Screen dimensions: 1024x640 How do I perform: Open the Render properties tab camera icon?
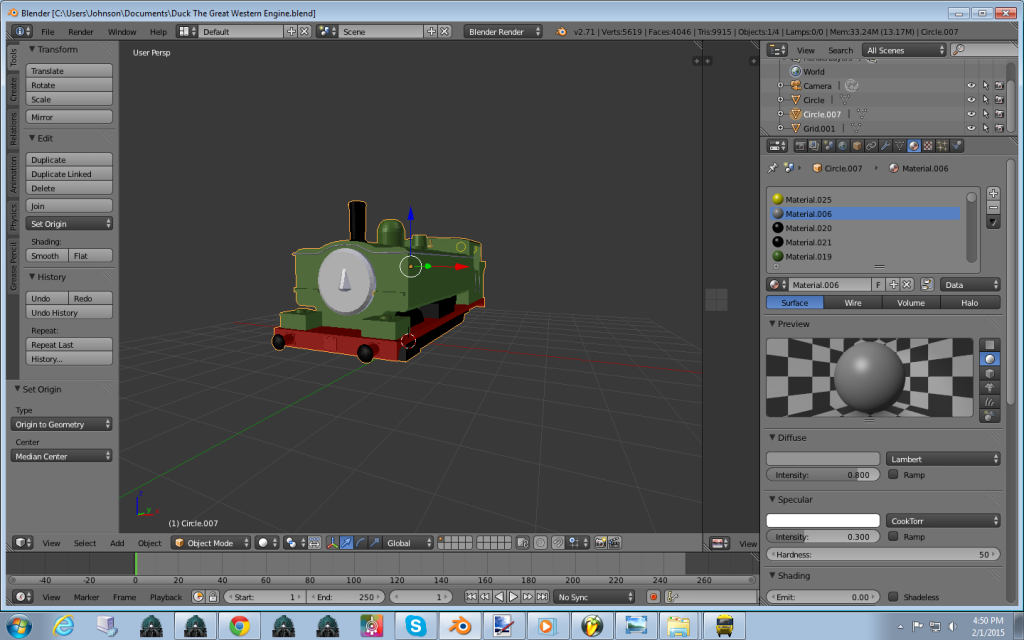pos(800,146)
